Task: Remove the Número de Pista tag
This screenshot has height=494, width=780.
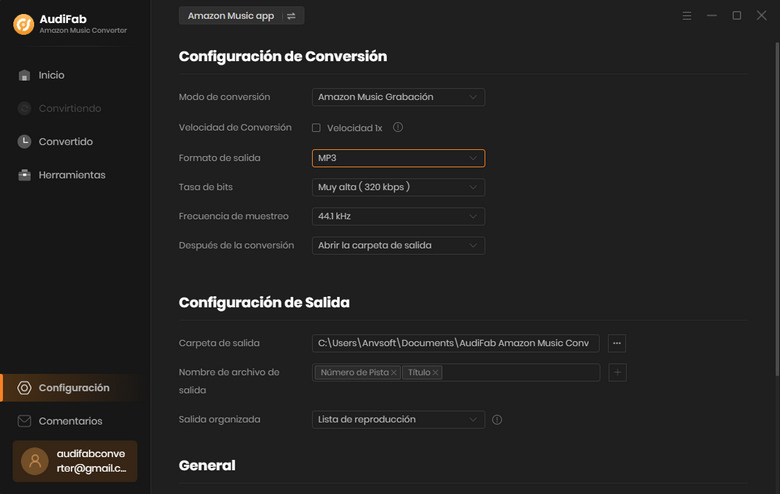Action: coord(394,373)
